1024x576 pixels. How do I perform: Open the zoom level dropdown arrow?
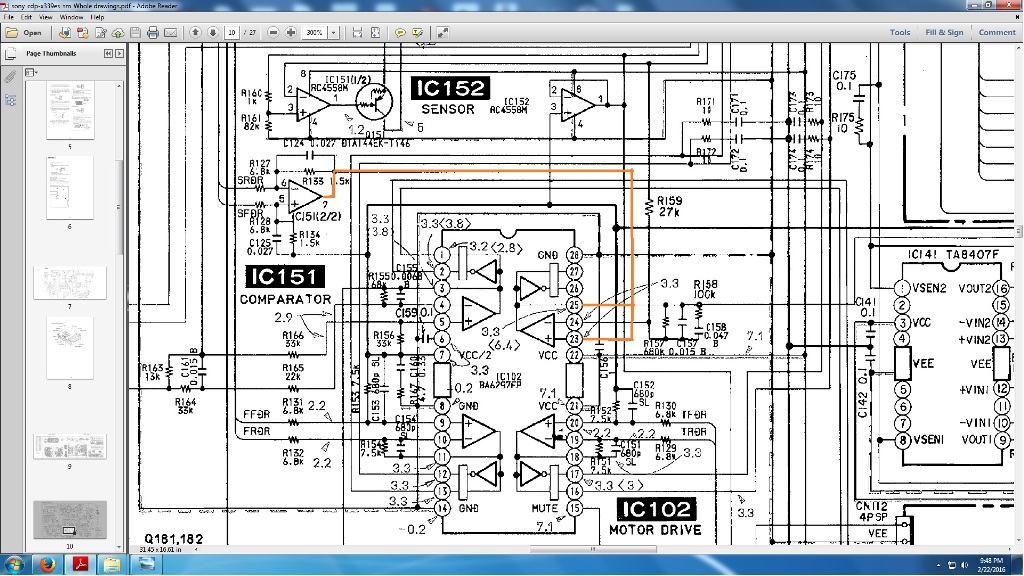(x=333, y=33)
